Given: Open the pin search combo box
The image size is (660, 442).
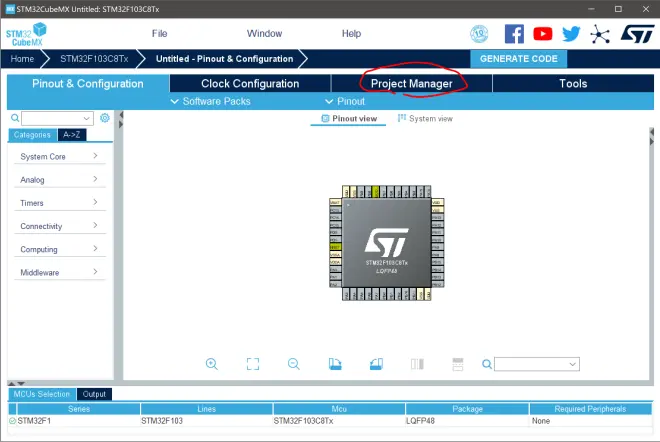Looking at the screenshot, I should [x=537, y=364].
